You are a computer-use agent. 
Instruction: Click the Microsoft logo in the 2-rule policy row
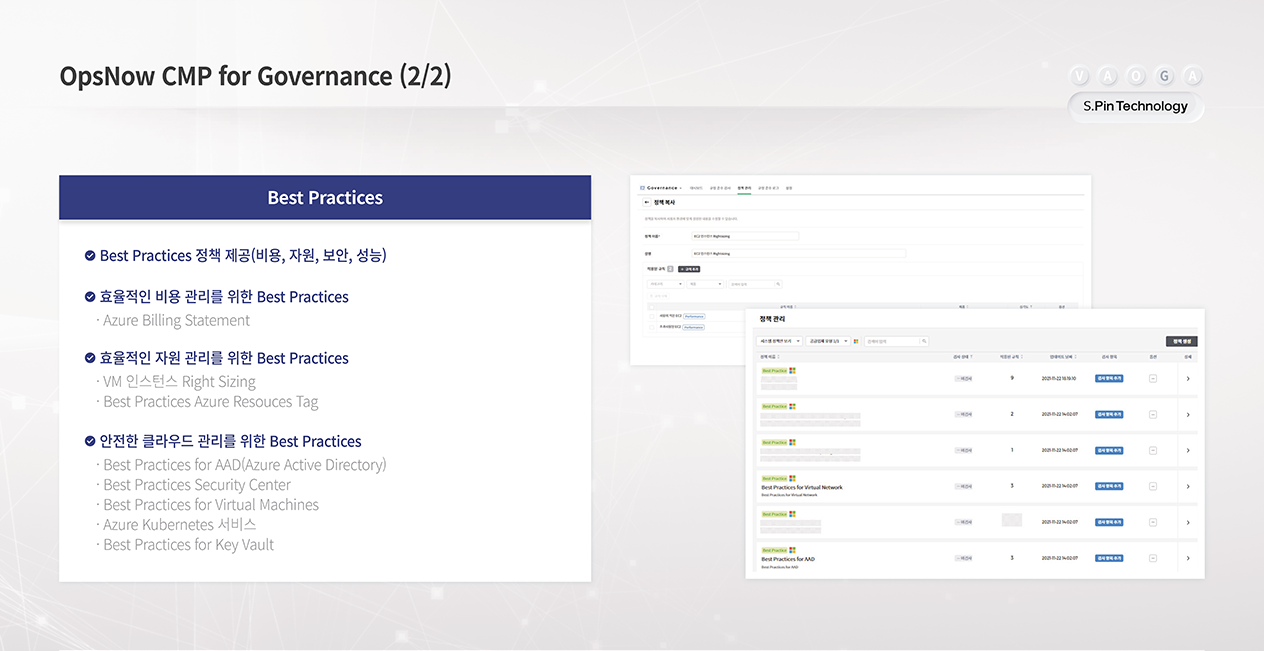point(792,407)
